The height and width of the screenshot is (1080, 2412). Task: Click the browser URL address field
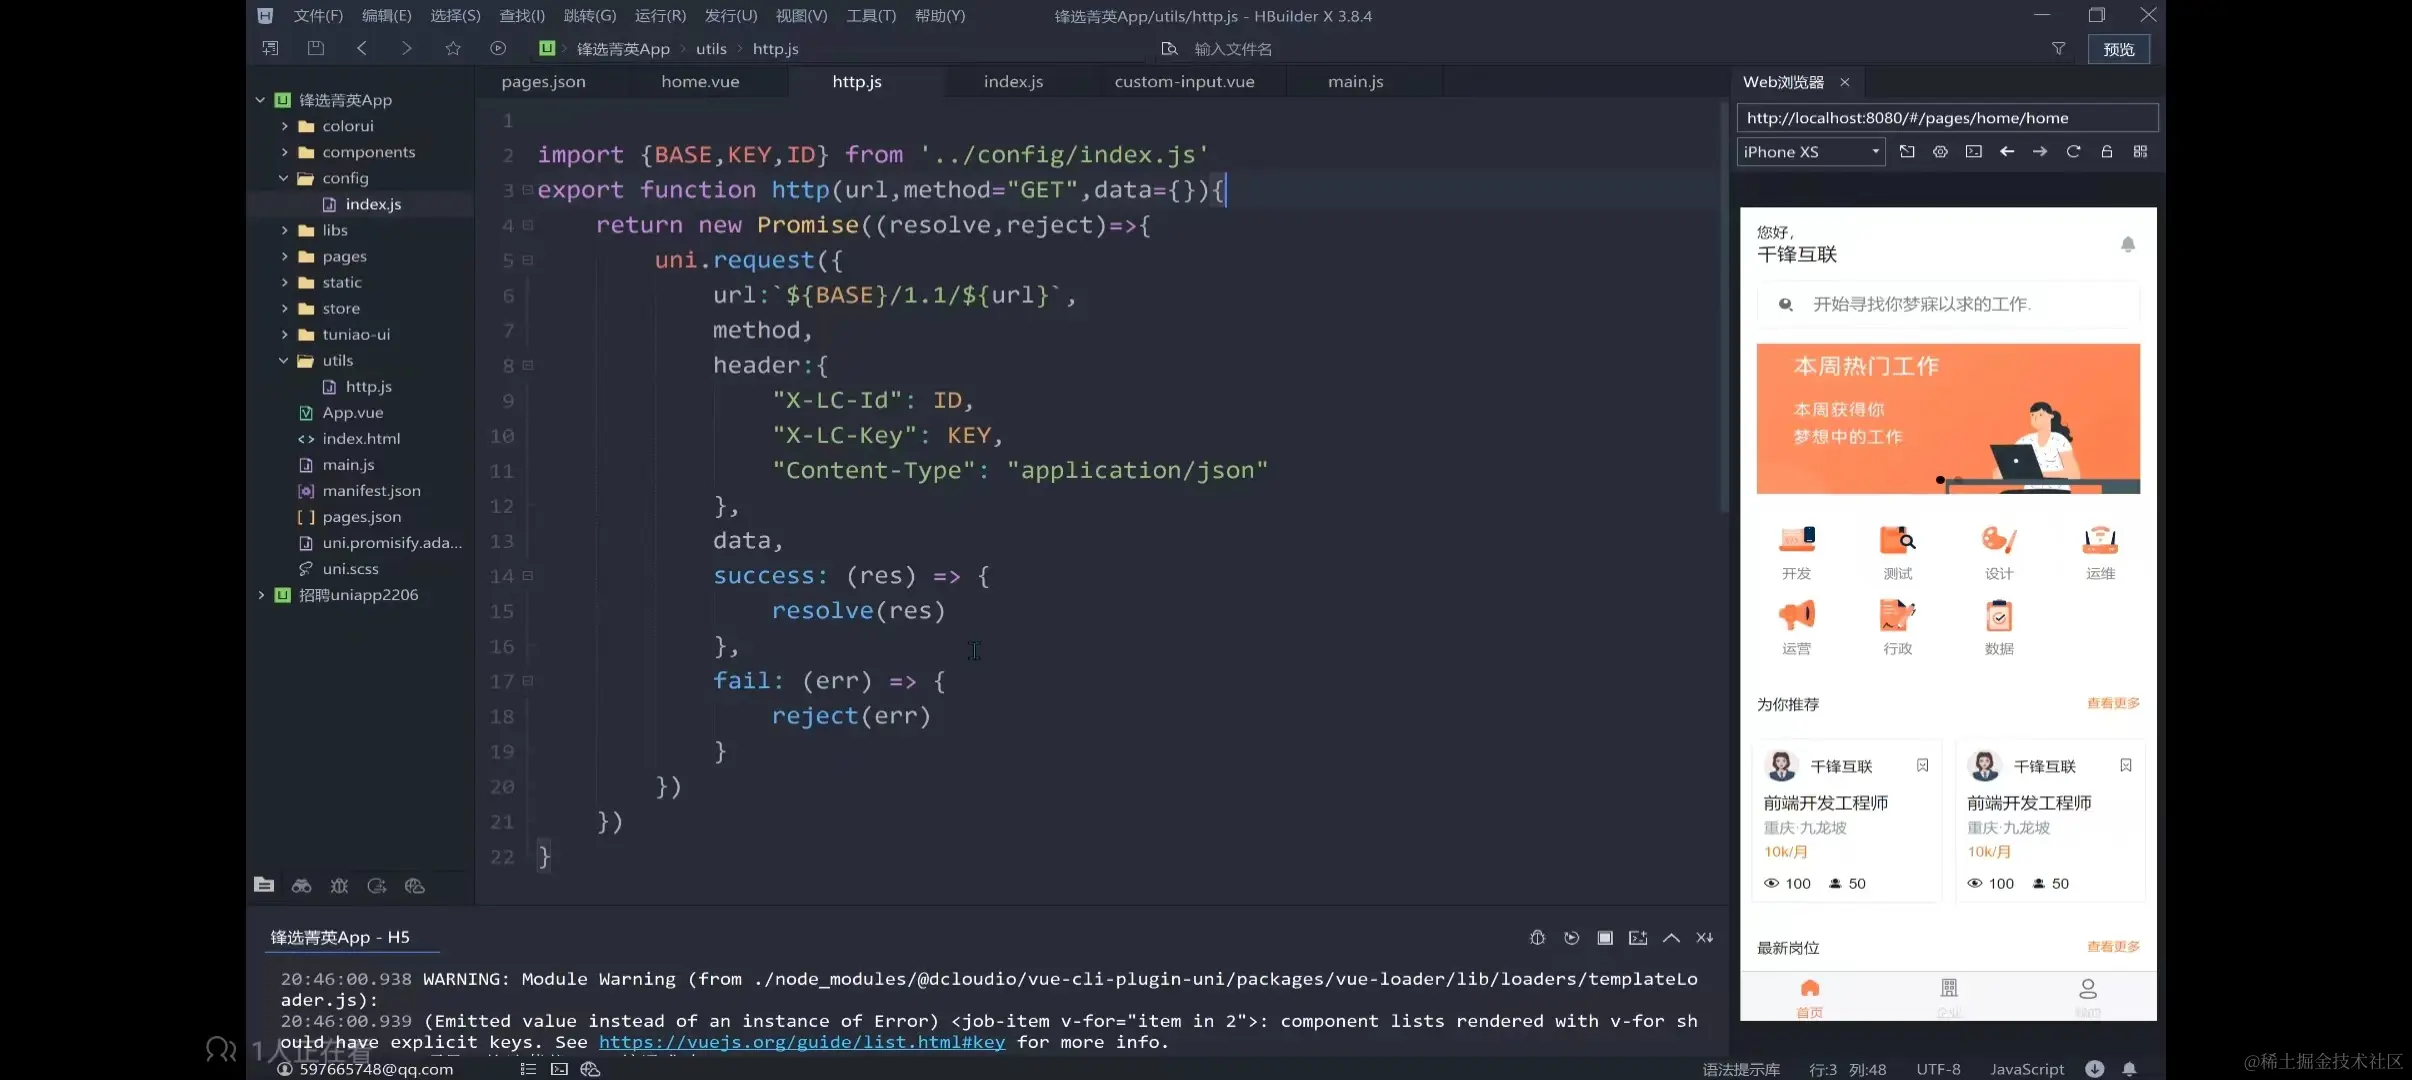1946,118
